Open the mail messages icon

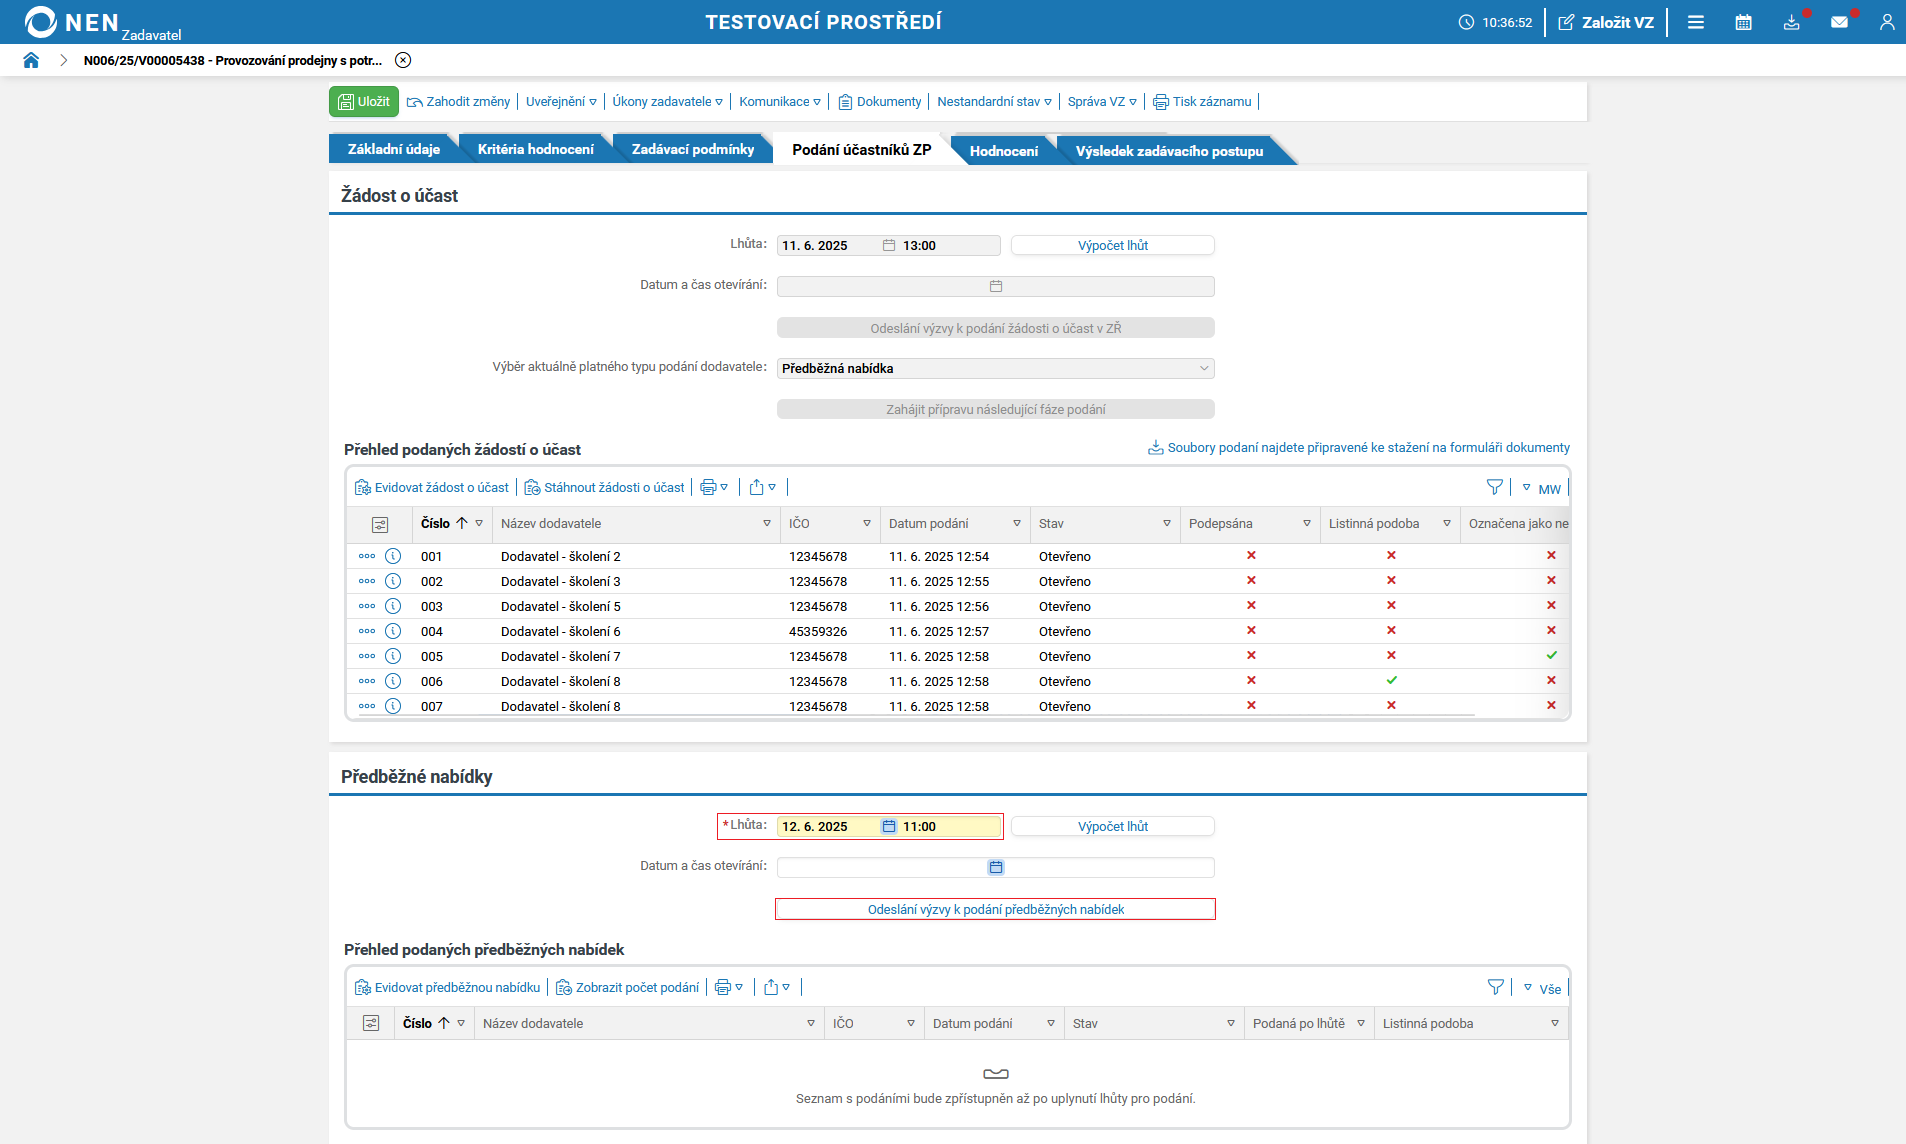point(1839,22)
